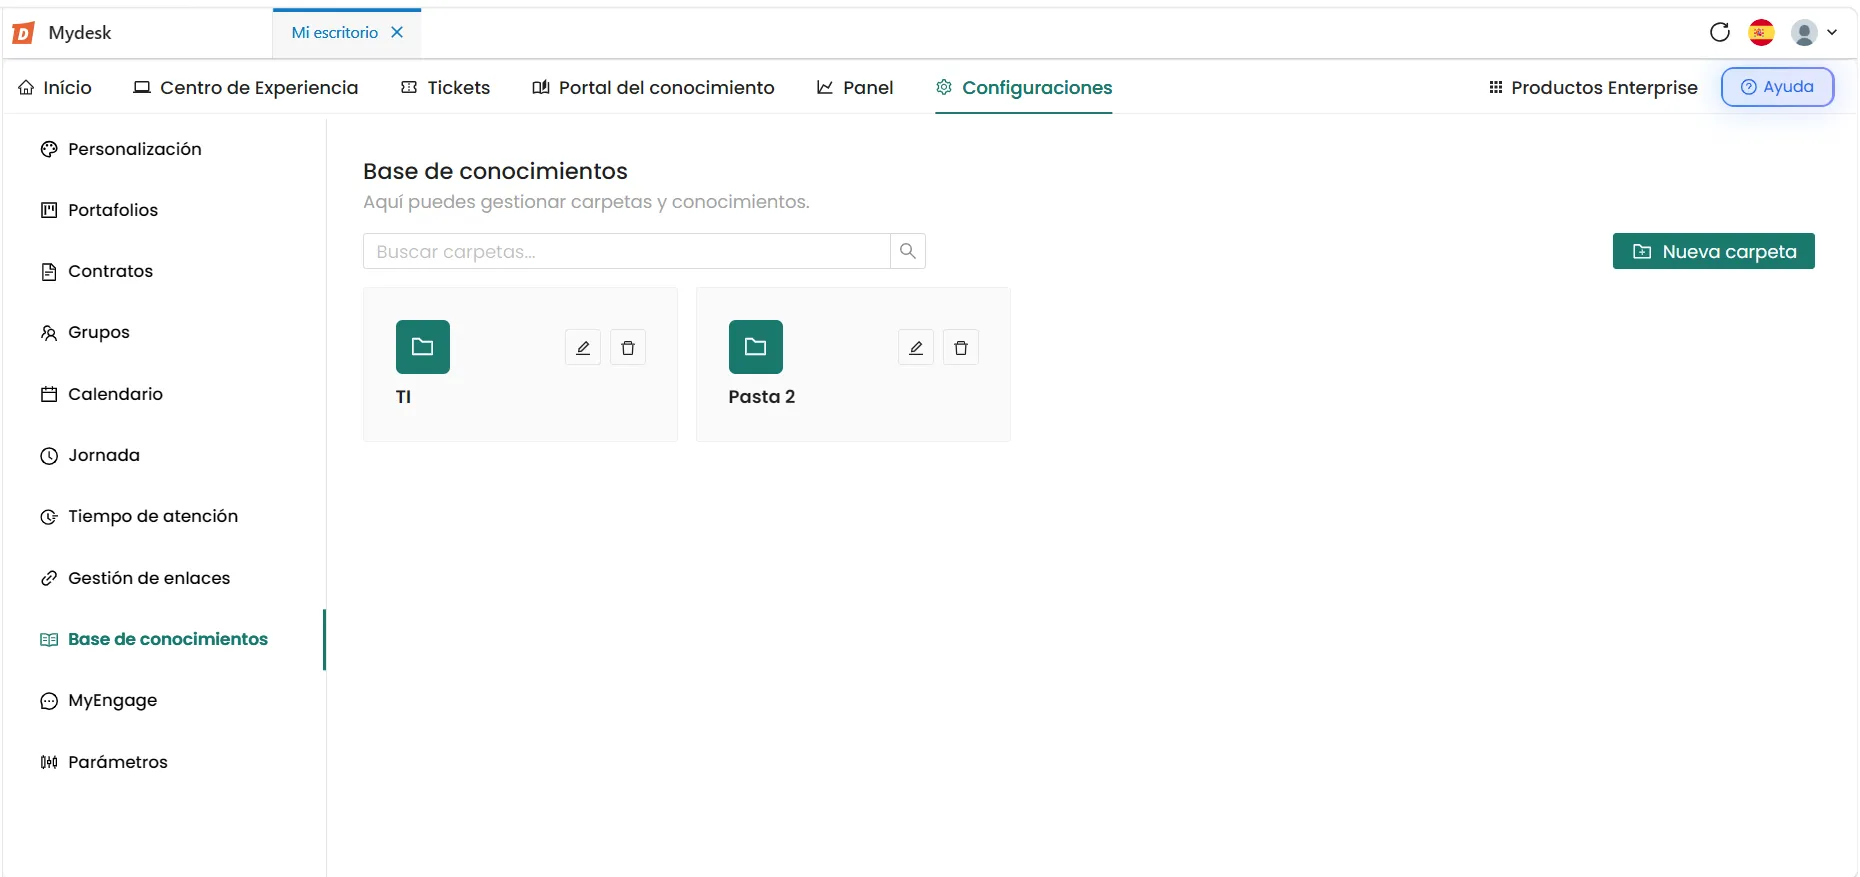This screenshot has width=1860, height=877.
Task: Open Centro de Experiencia
Action: click(246, 87)
